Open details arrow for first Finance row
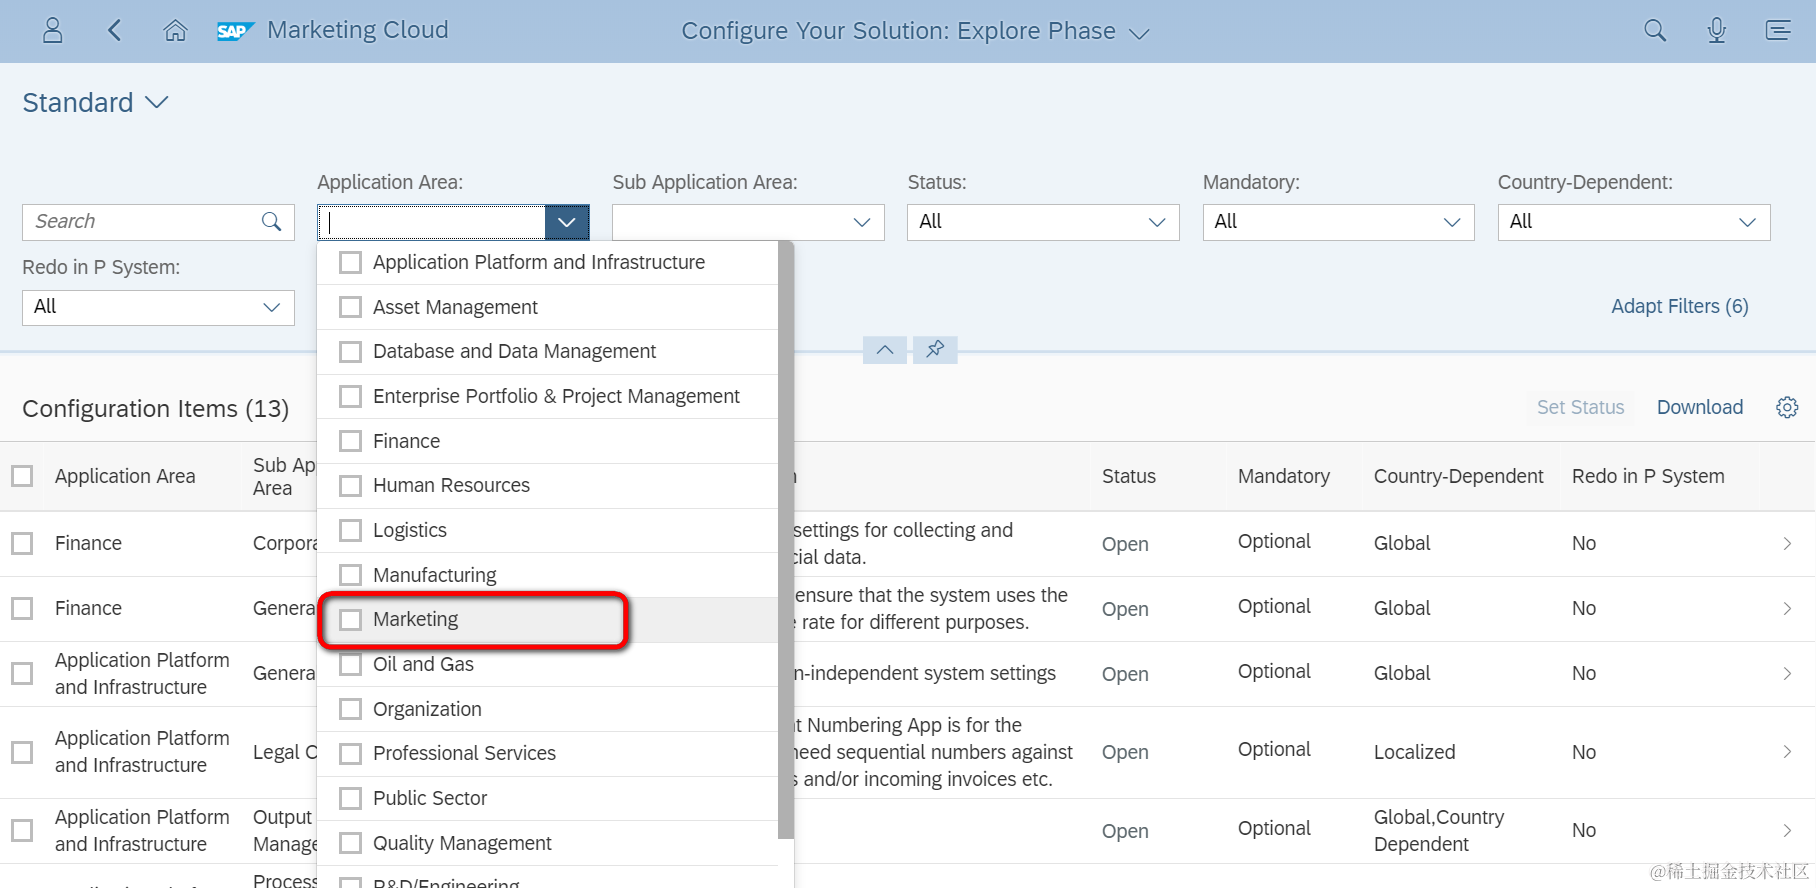 [x=1787, y=543]
